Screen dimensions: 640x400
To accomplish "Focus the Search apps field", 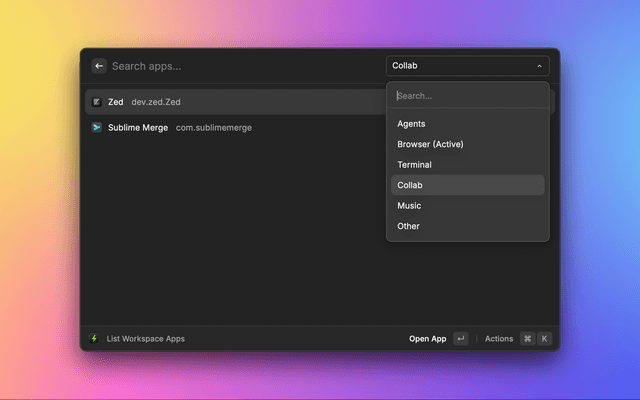I will coord(245,66).
